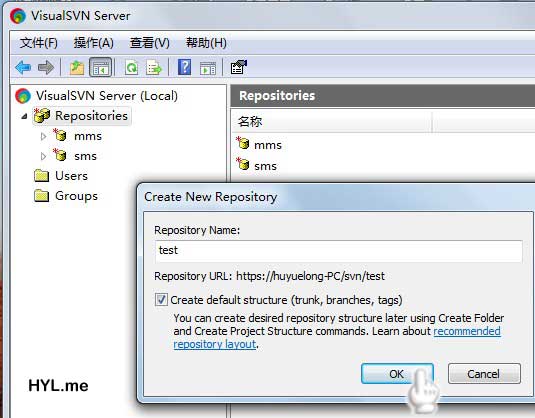The height and width of the screenshot is (418, 535).
Task: Click the Repository Name input field
Action: tap(338, 251)
